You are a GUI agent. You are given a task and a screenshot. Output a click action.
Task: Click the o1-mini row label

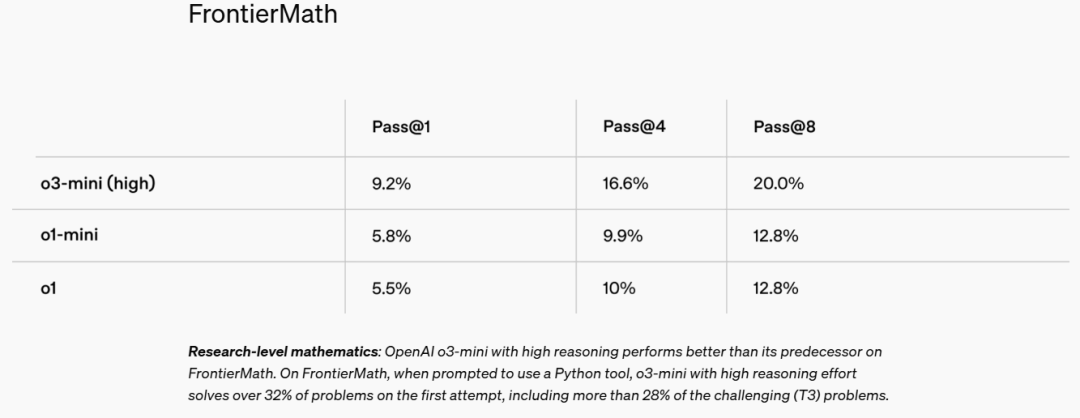point(68,235)
